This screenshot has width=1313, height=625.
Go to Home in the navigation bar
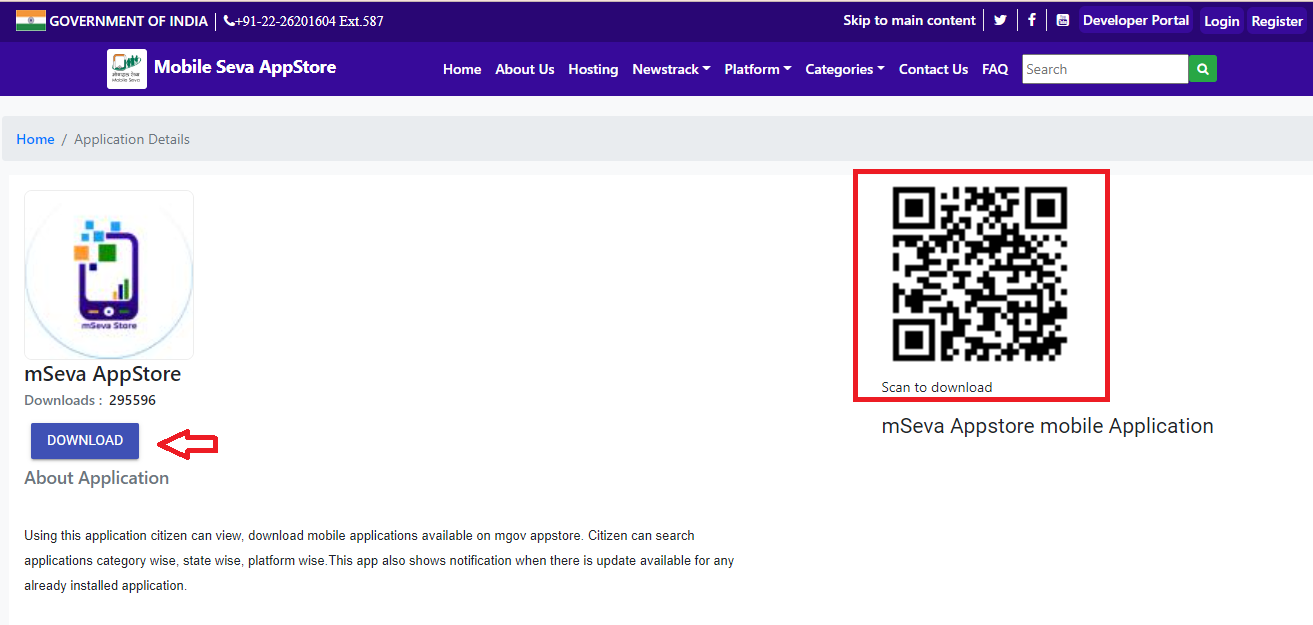pos(462,69)
